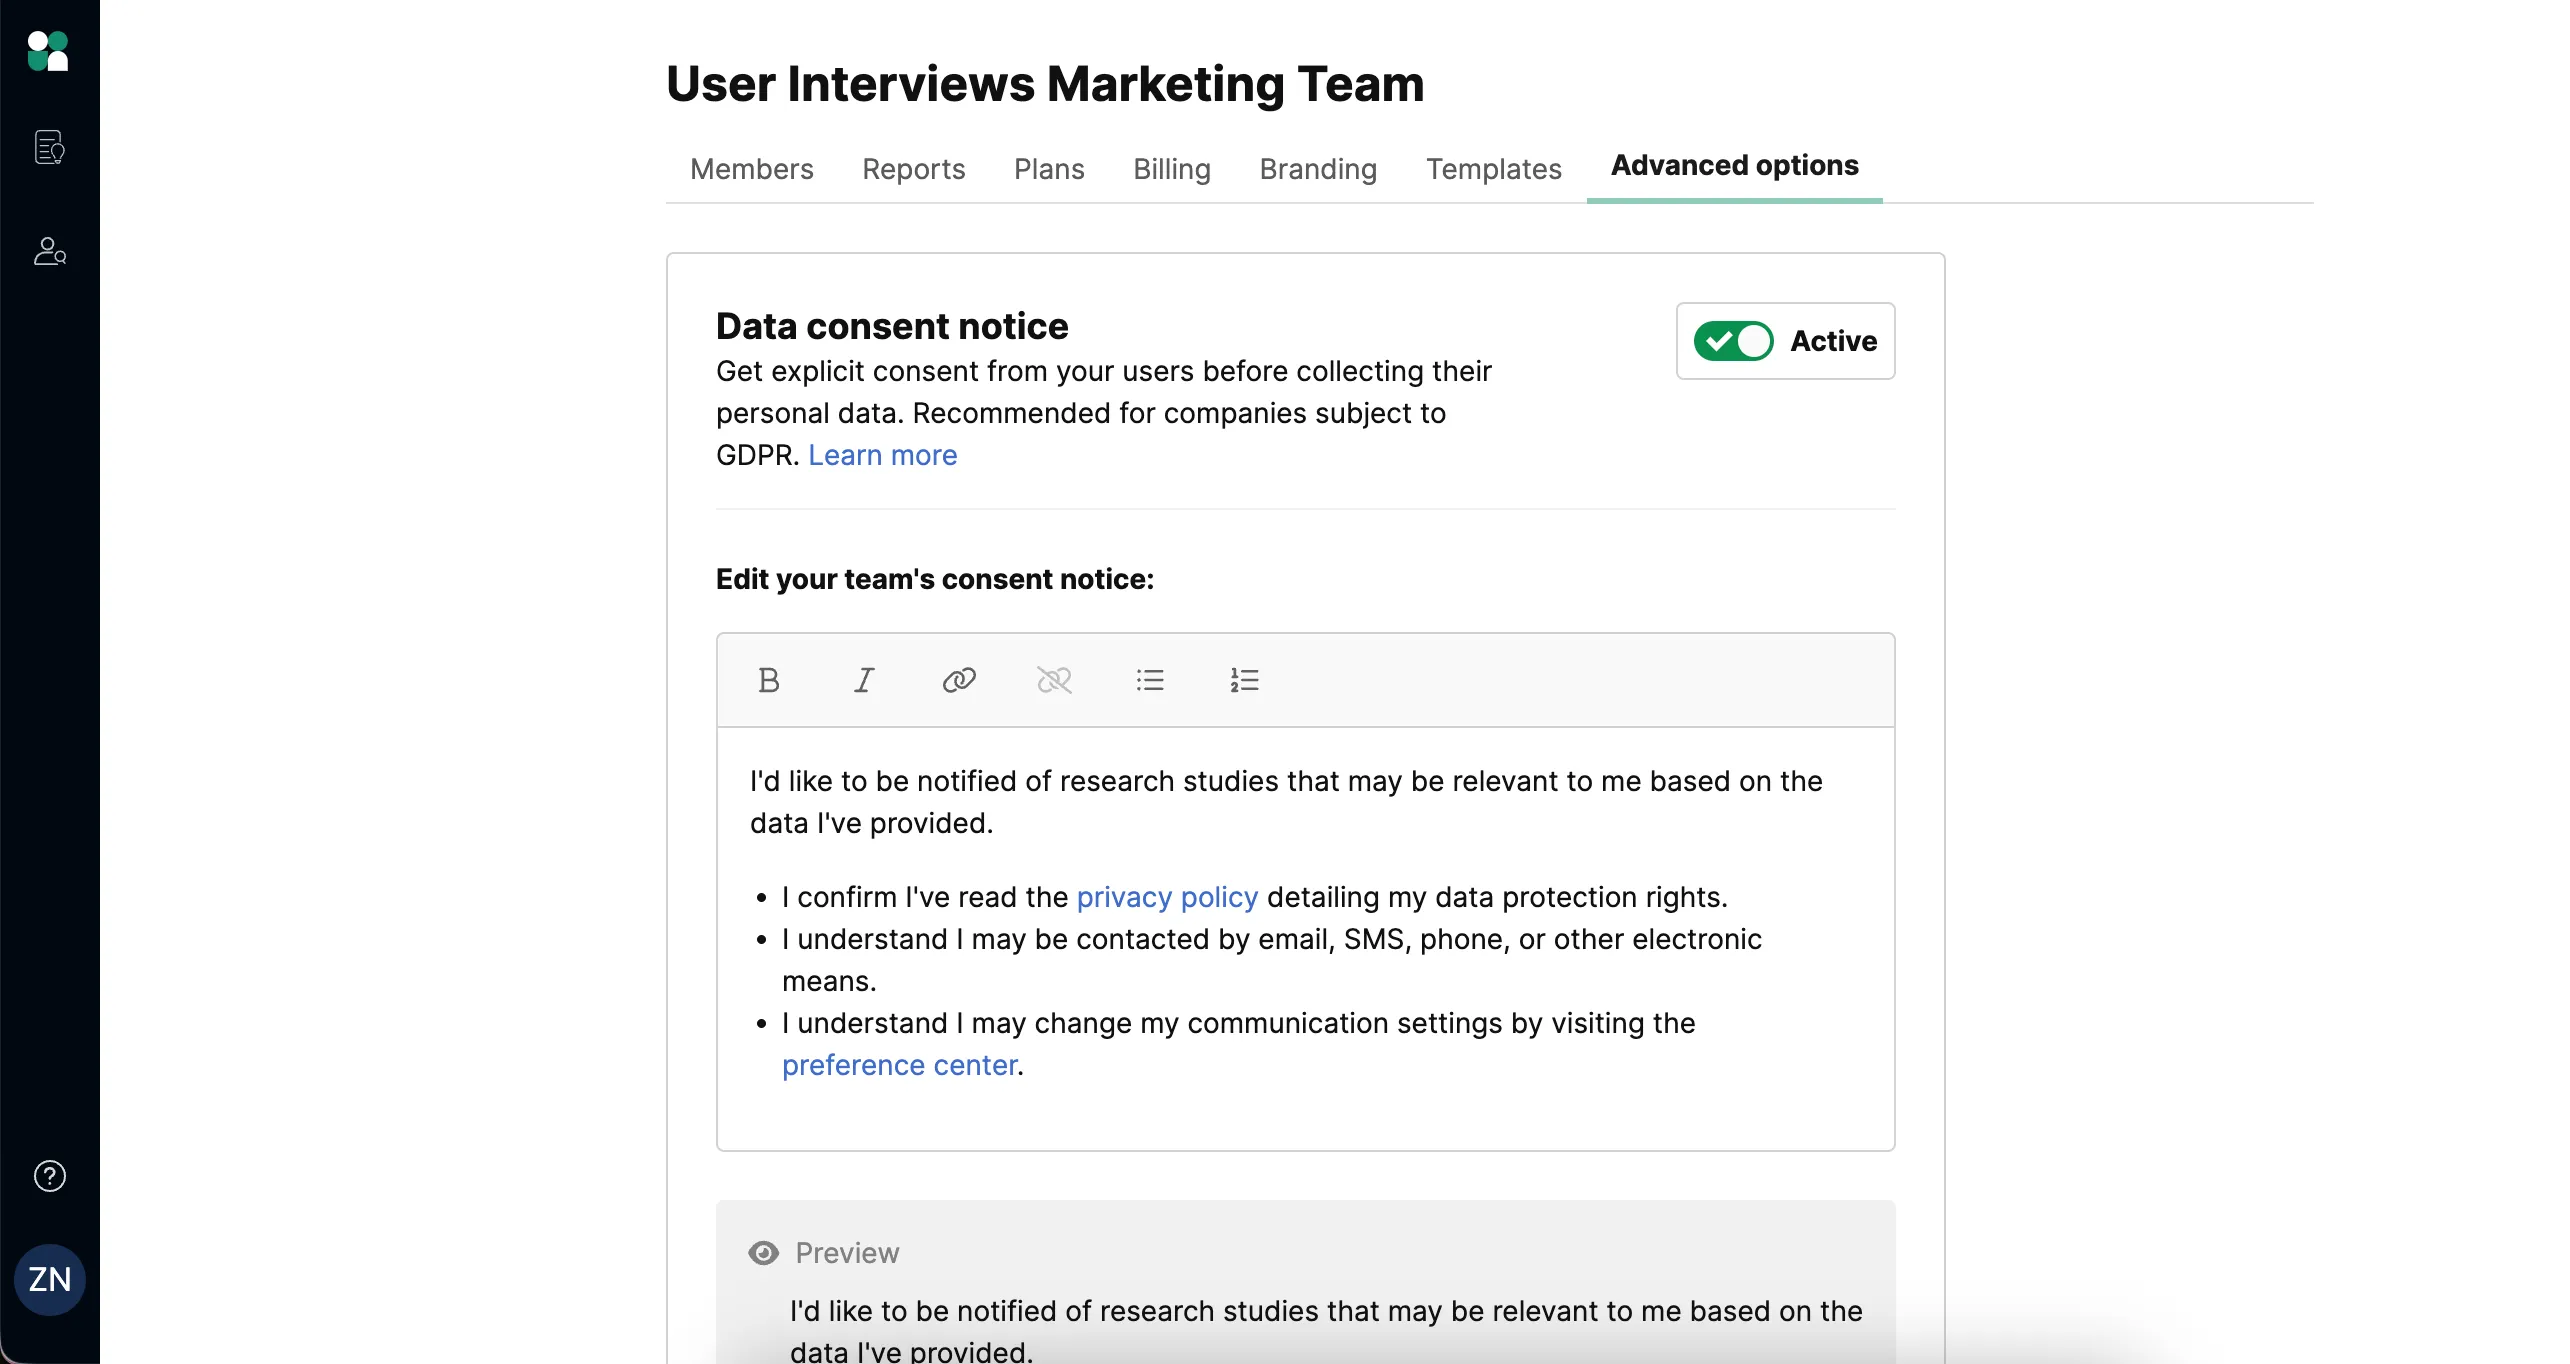Click the 'Data consent notice' heading
2570x1364 pixels.
[x=892, y=326]
